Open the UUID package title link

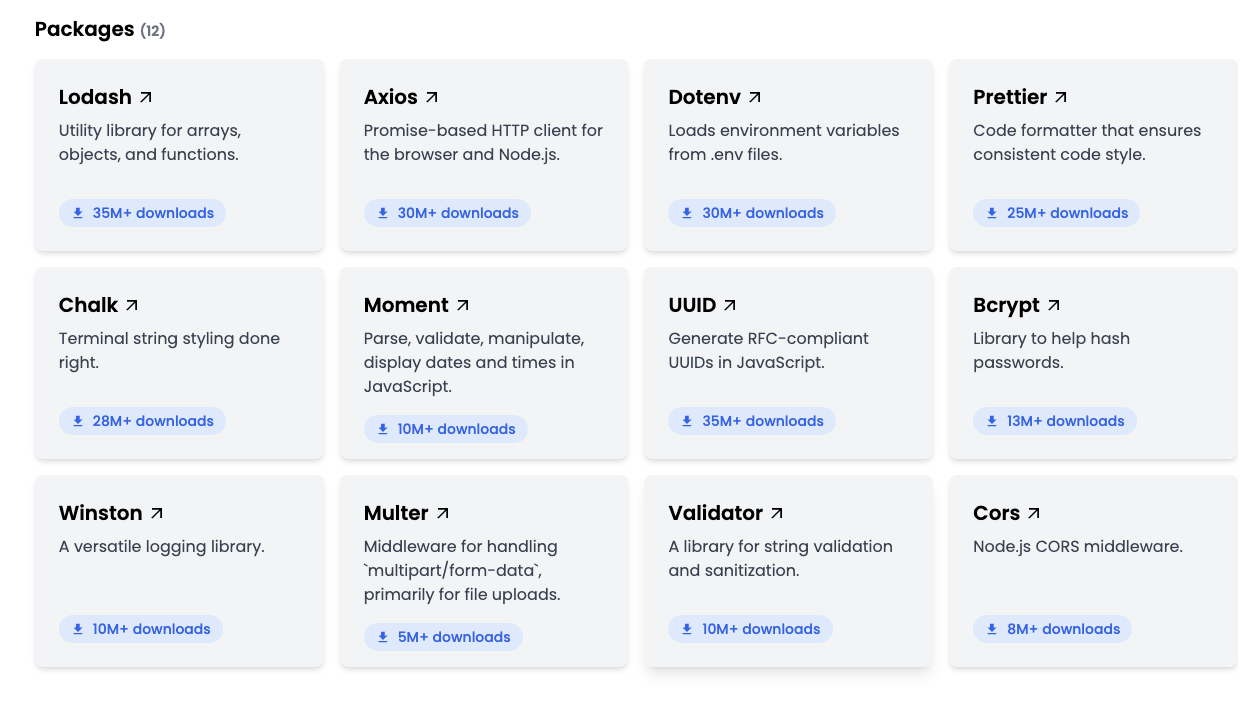coord(692,305)
